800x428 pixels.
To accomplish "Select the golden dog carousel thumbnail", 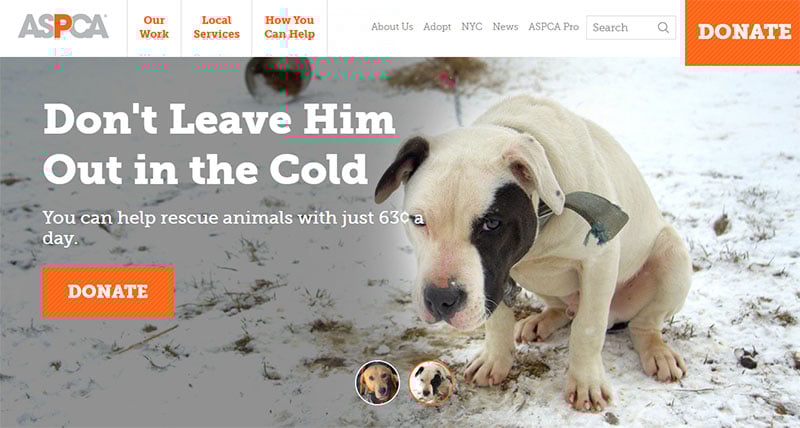I will click(378, 382).
